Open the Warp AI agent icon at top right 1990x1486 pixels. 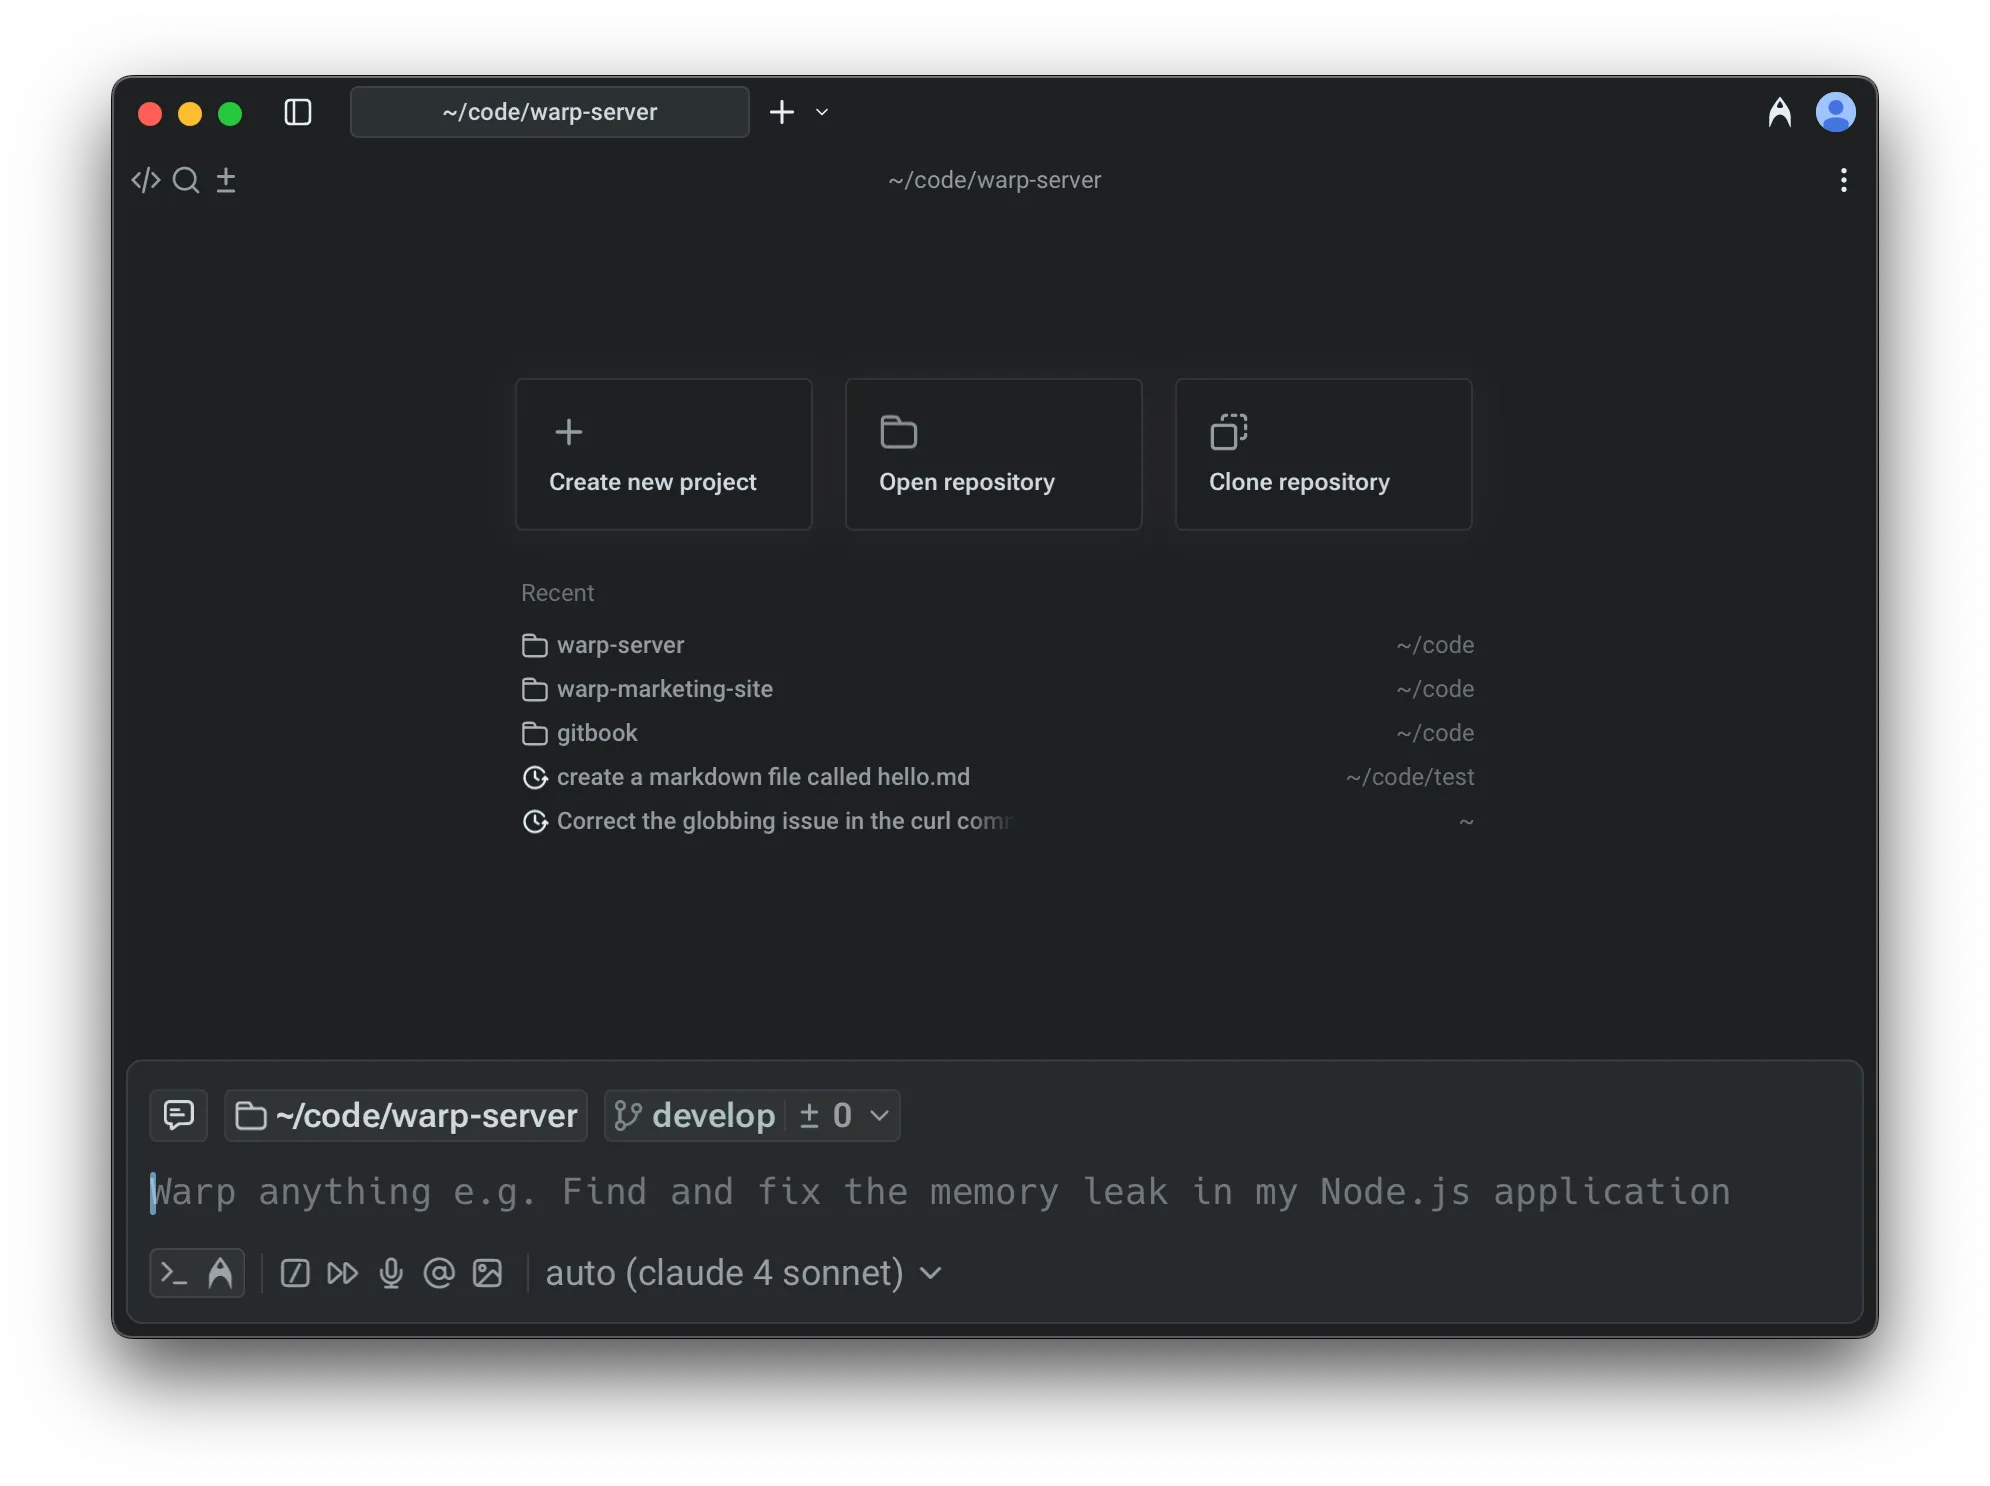(1780, 112)
